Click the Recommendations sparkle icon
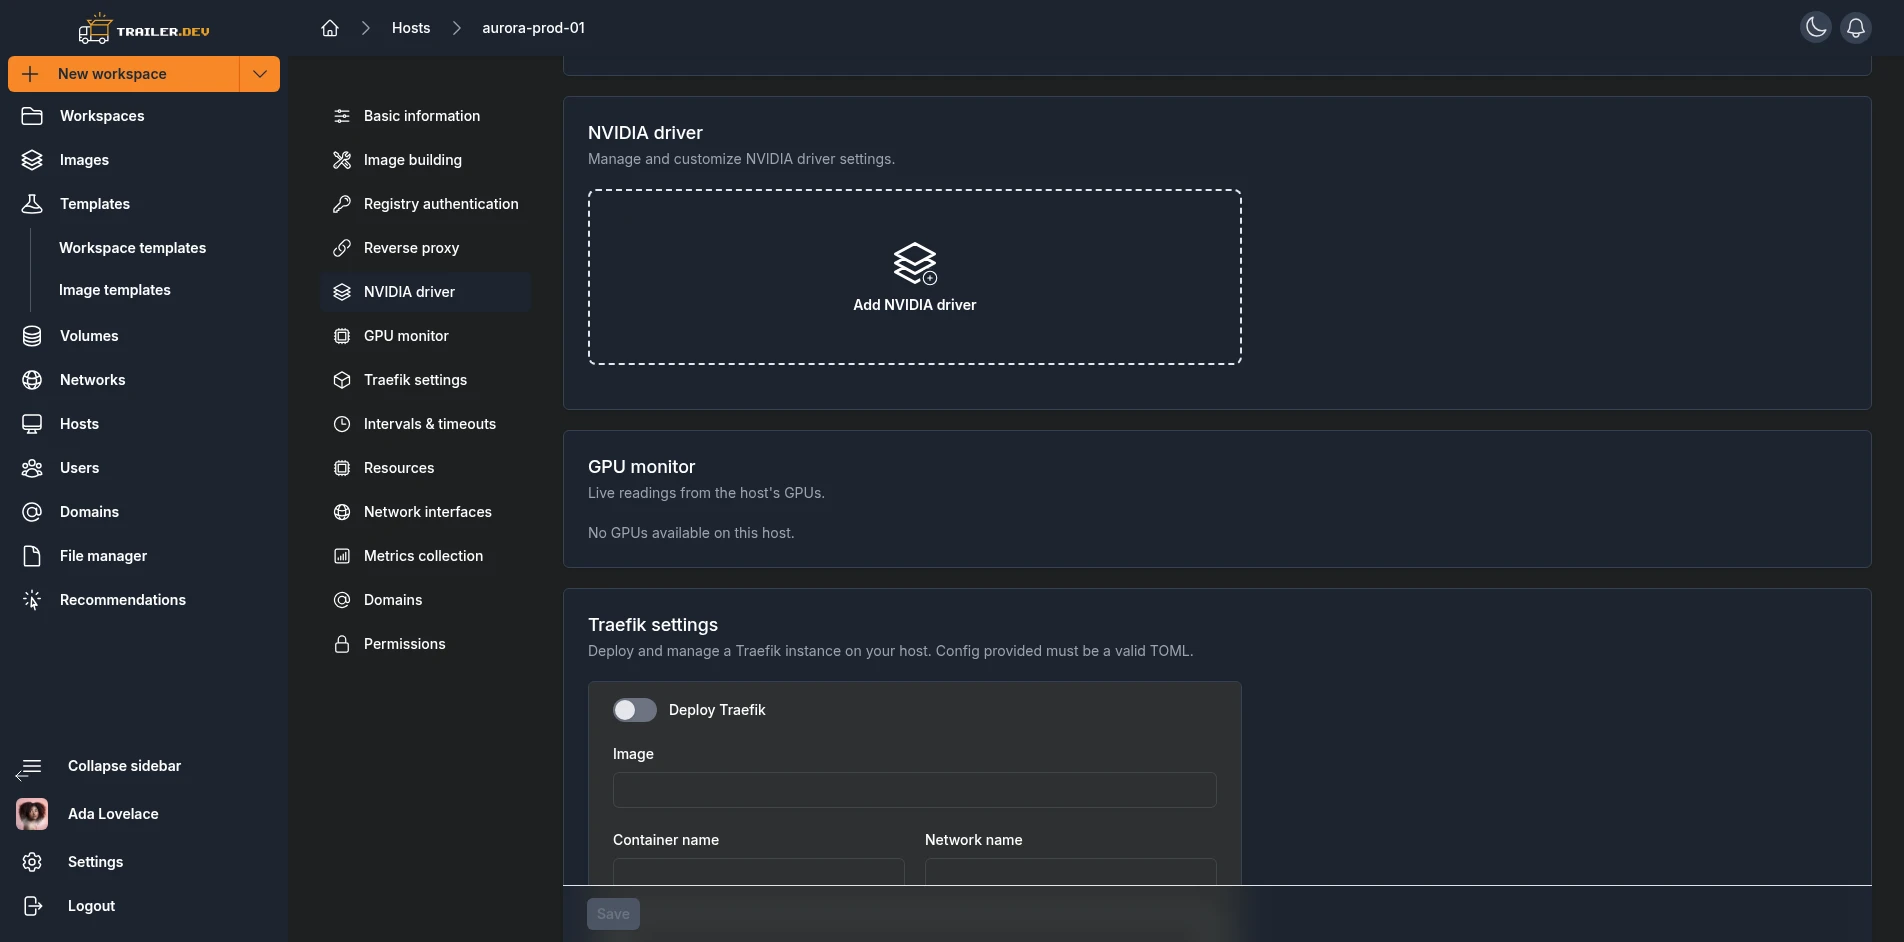 (32, 600)
